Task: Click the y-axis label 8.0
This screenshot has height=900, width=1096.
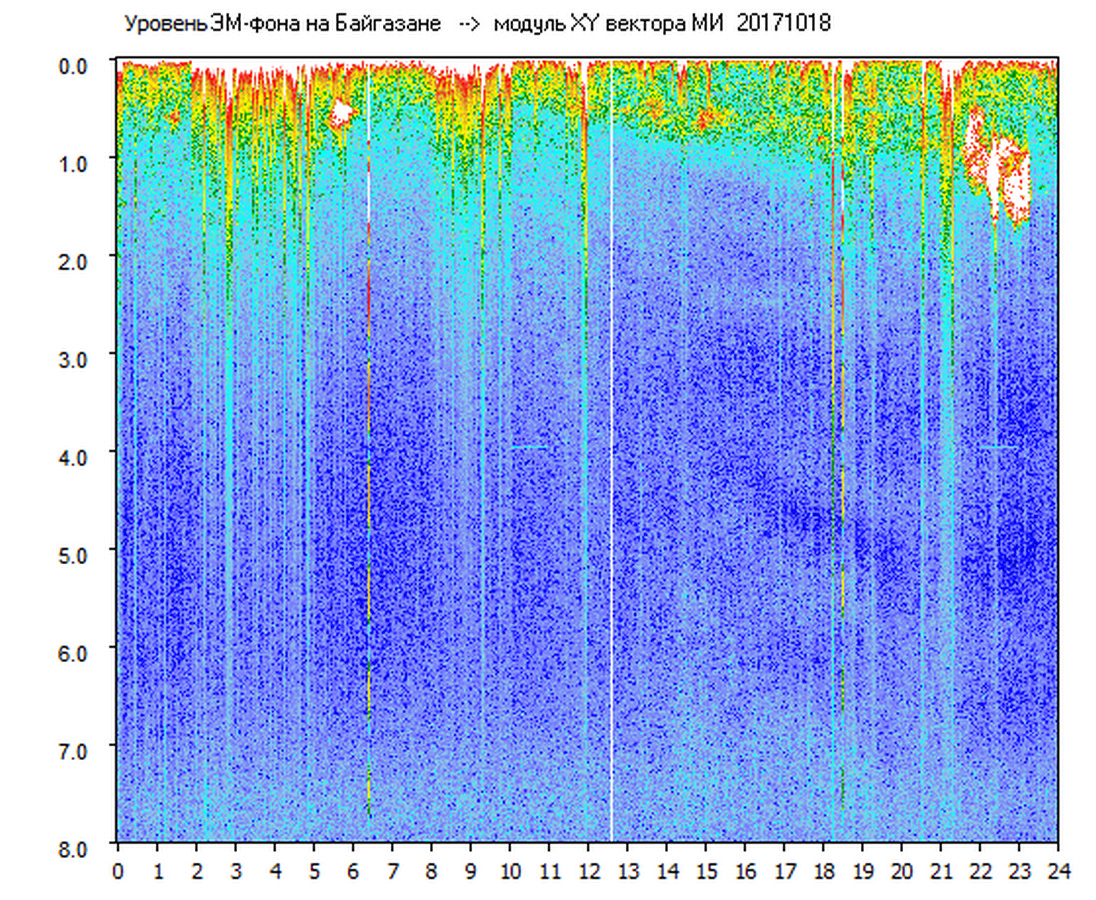Action: pyautogui.click(x=77, y=847)
